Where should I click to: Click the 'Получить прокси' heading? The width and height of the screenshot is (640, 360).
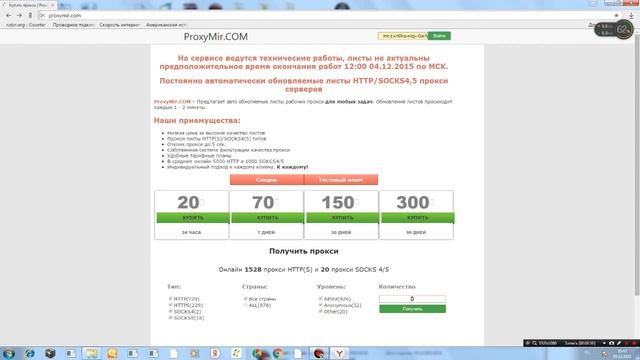pyautogui.click(x=304, y=251)
